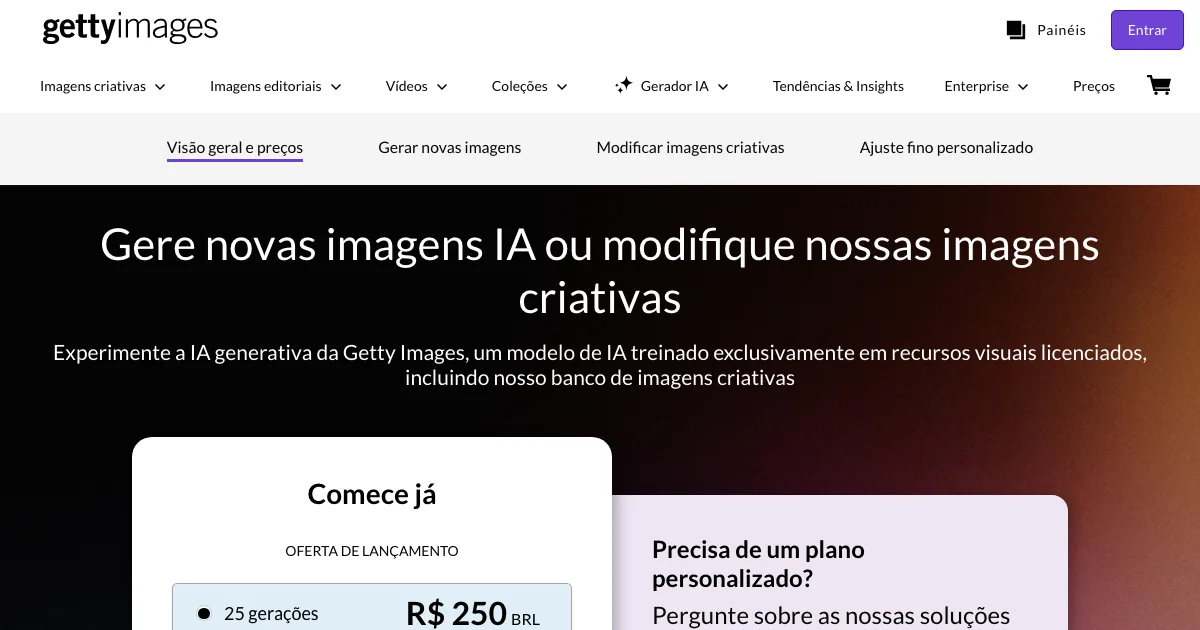Click the Painéis boards icon
The height and width of the screenshot is (630, 1200).
pos(1016,30)
